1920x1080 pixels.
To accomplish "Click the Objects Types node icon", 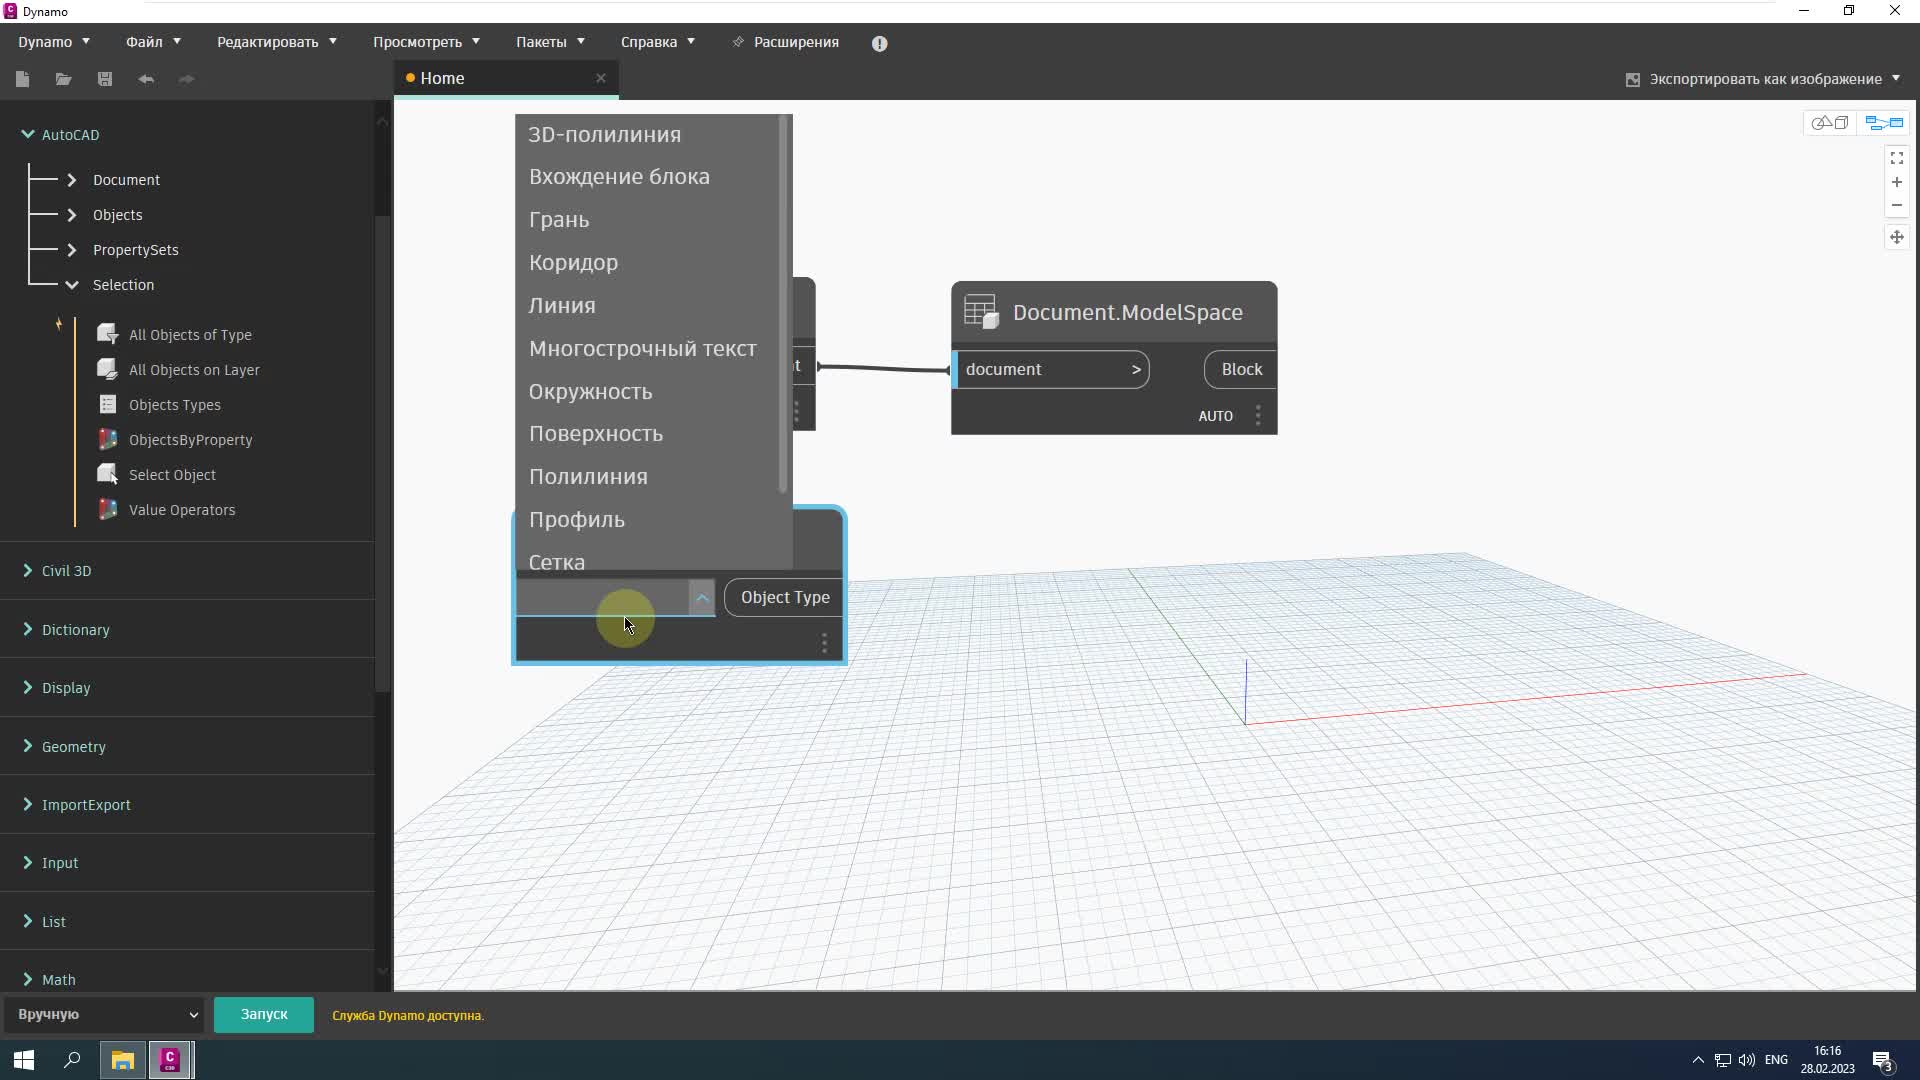I will 107,404.
